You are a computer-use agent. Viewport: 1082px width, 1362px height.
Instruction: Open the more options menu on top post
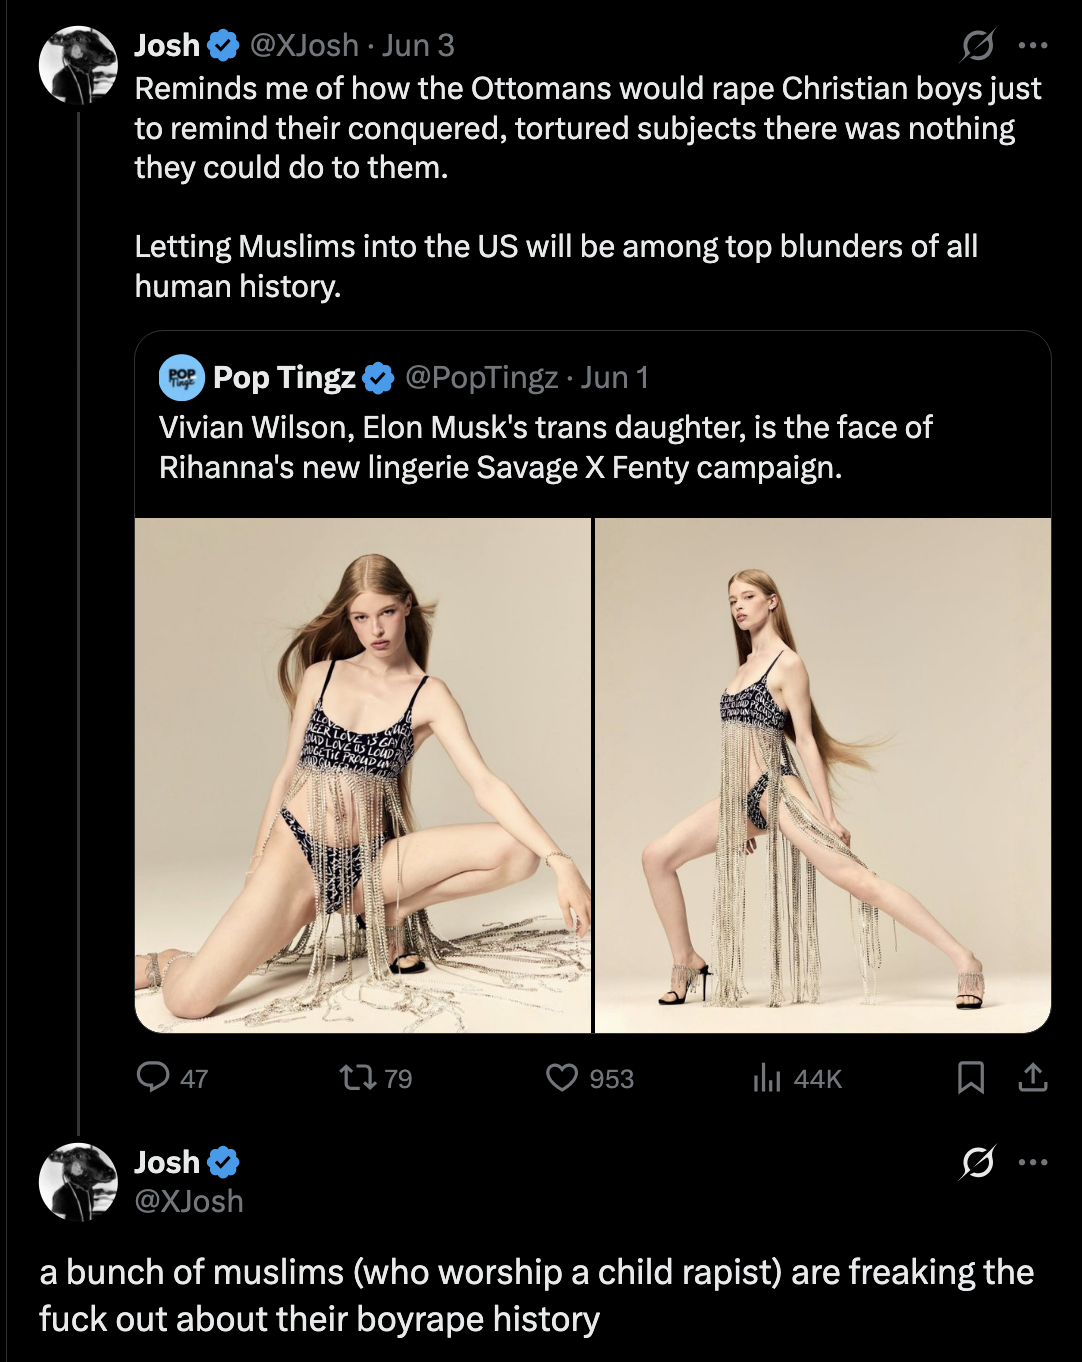(1032, 45)
